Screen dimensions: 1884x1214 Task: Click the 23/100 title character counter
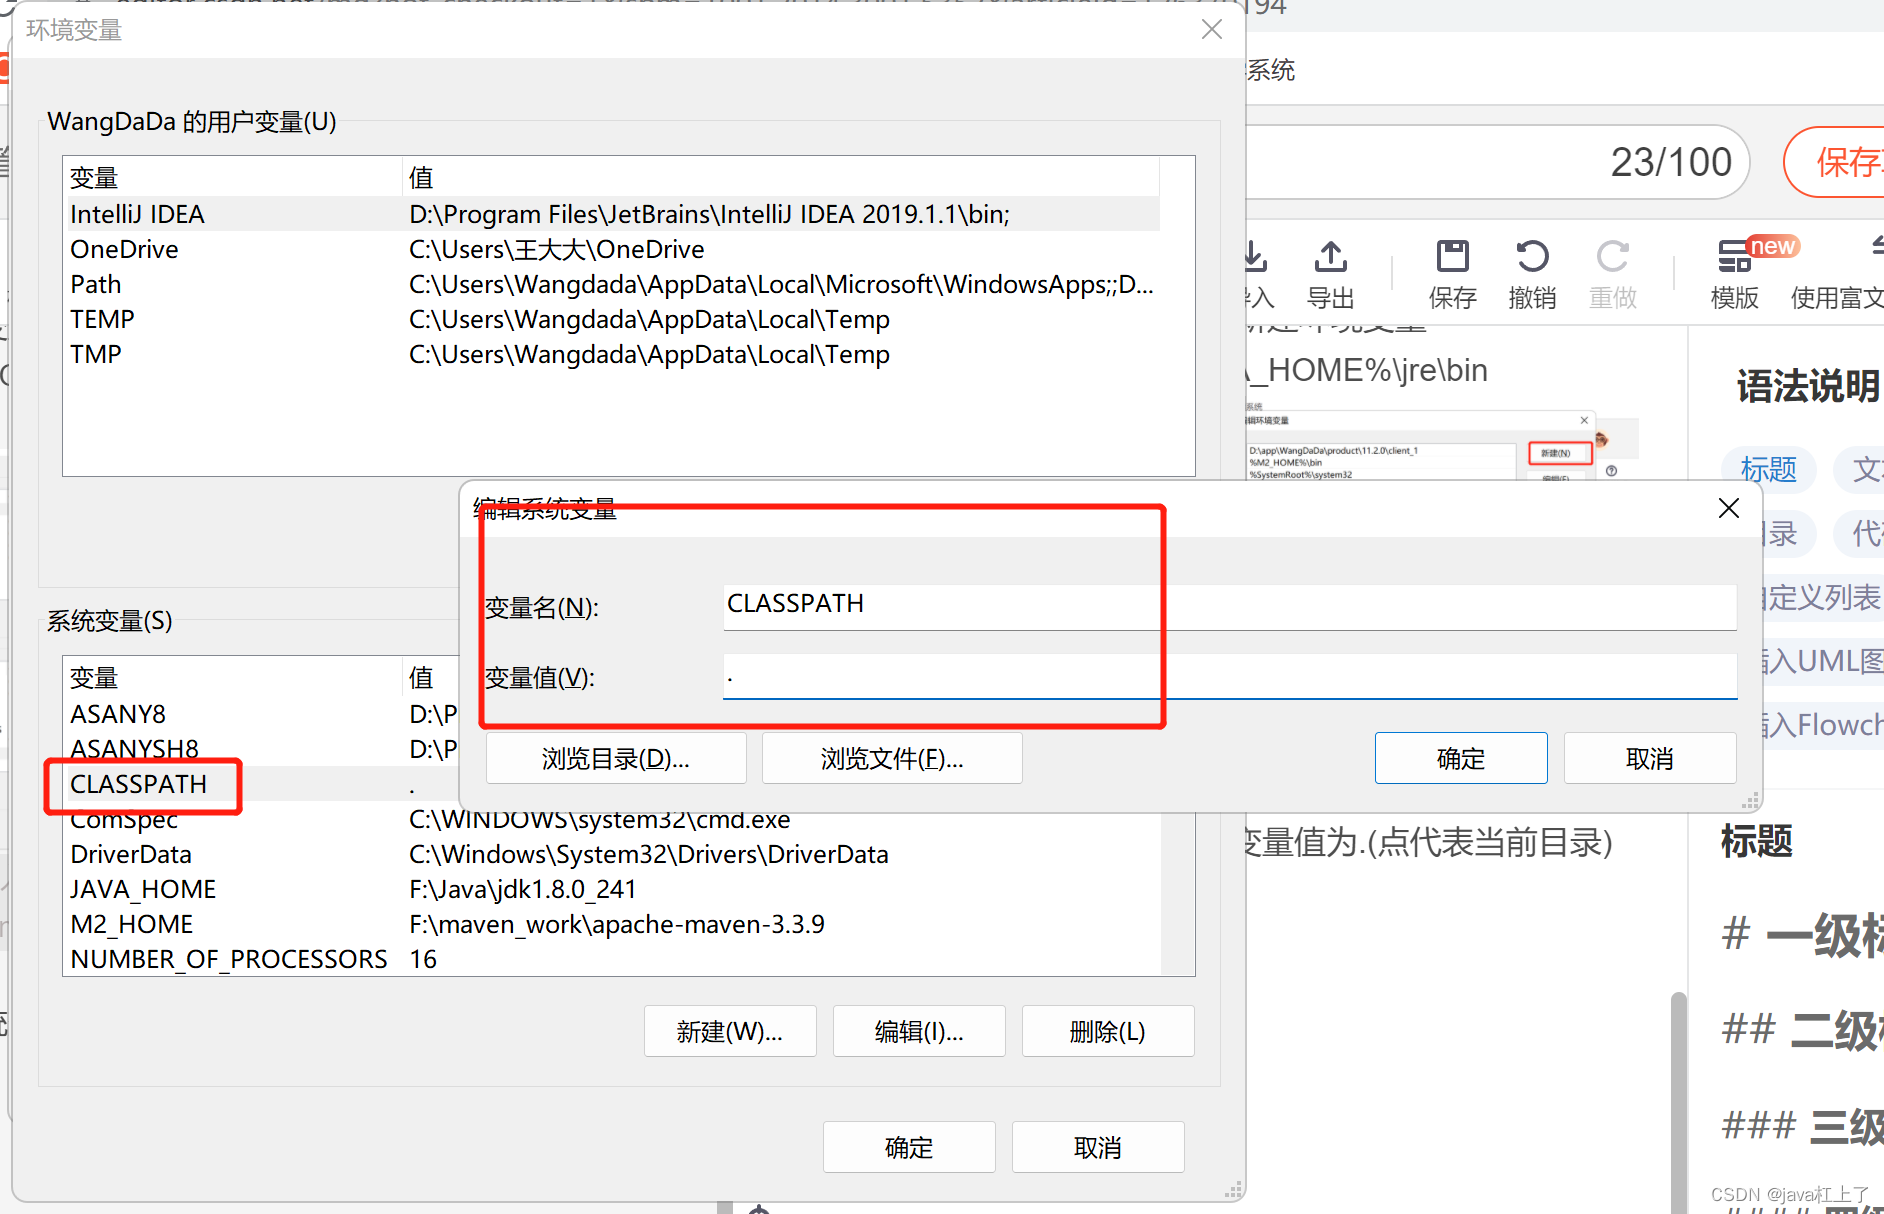pos(1671,162)
